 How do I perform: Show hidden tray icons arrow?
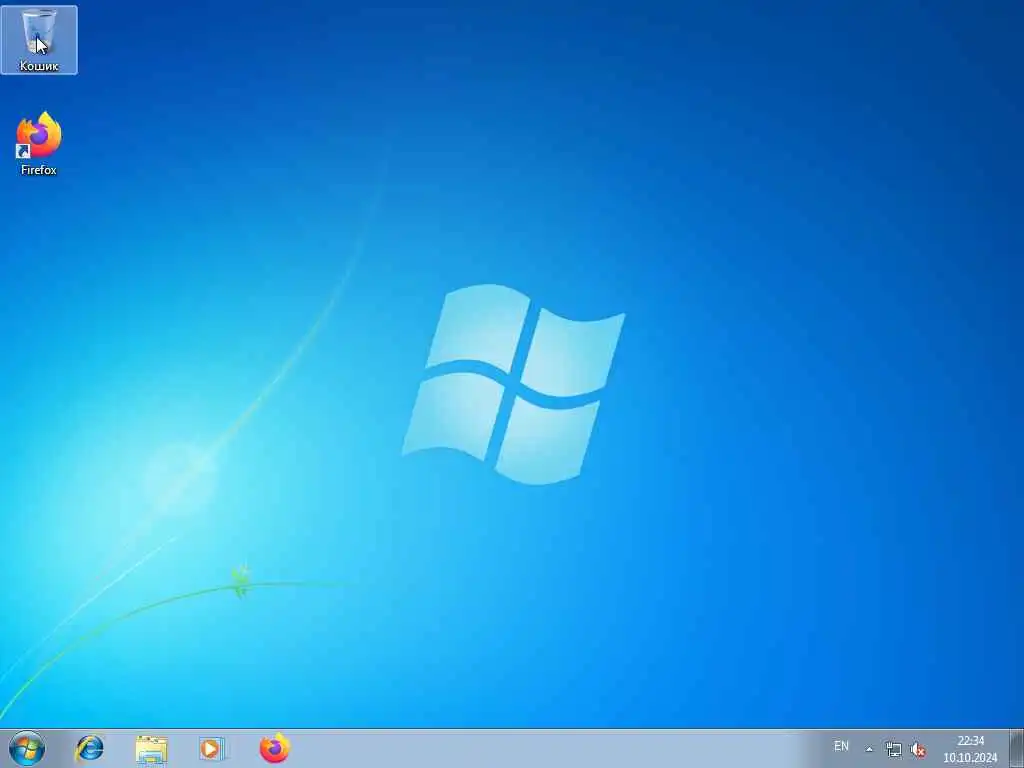pos(869,749)
